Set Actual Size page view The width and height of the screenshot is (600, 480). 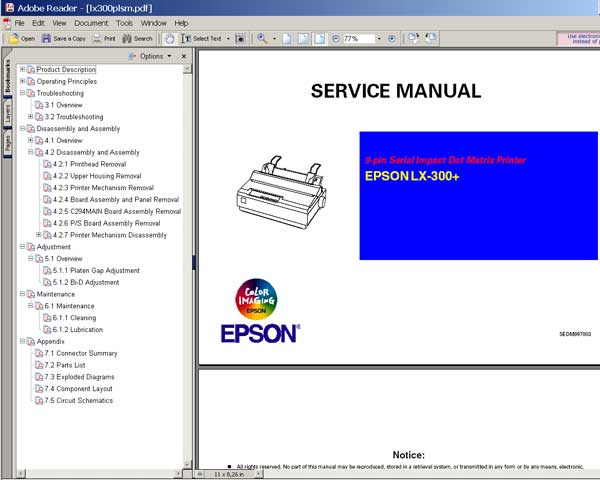click(x=287, y=39)
